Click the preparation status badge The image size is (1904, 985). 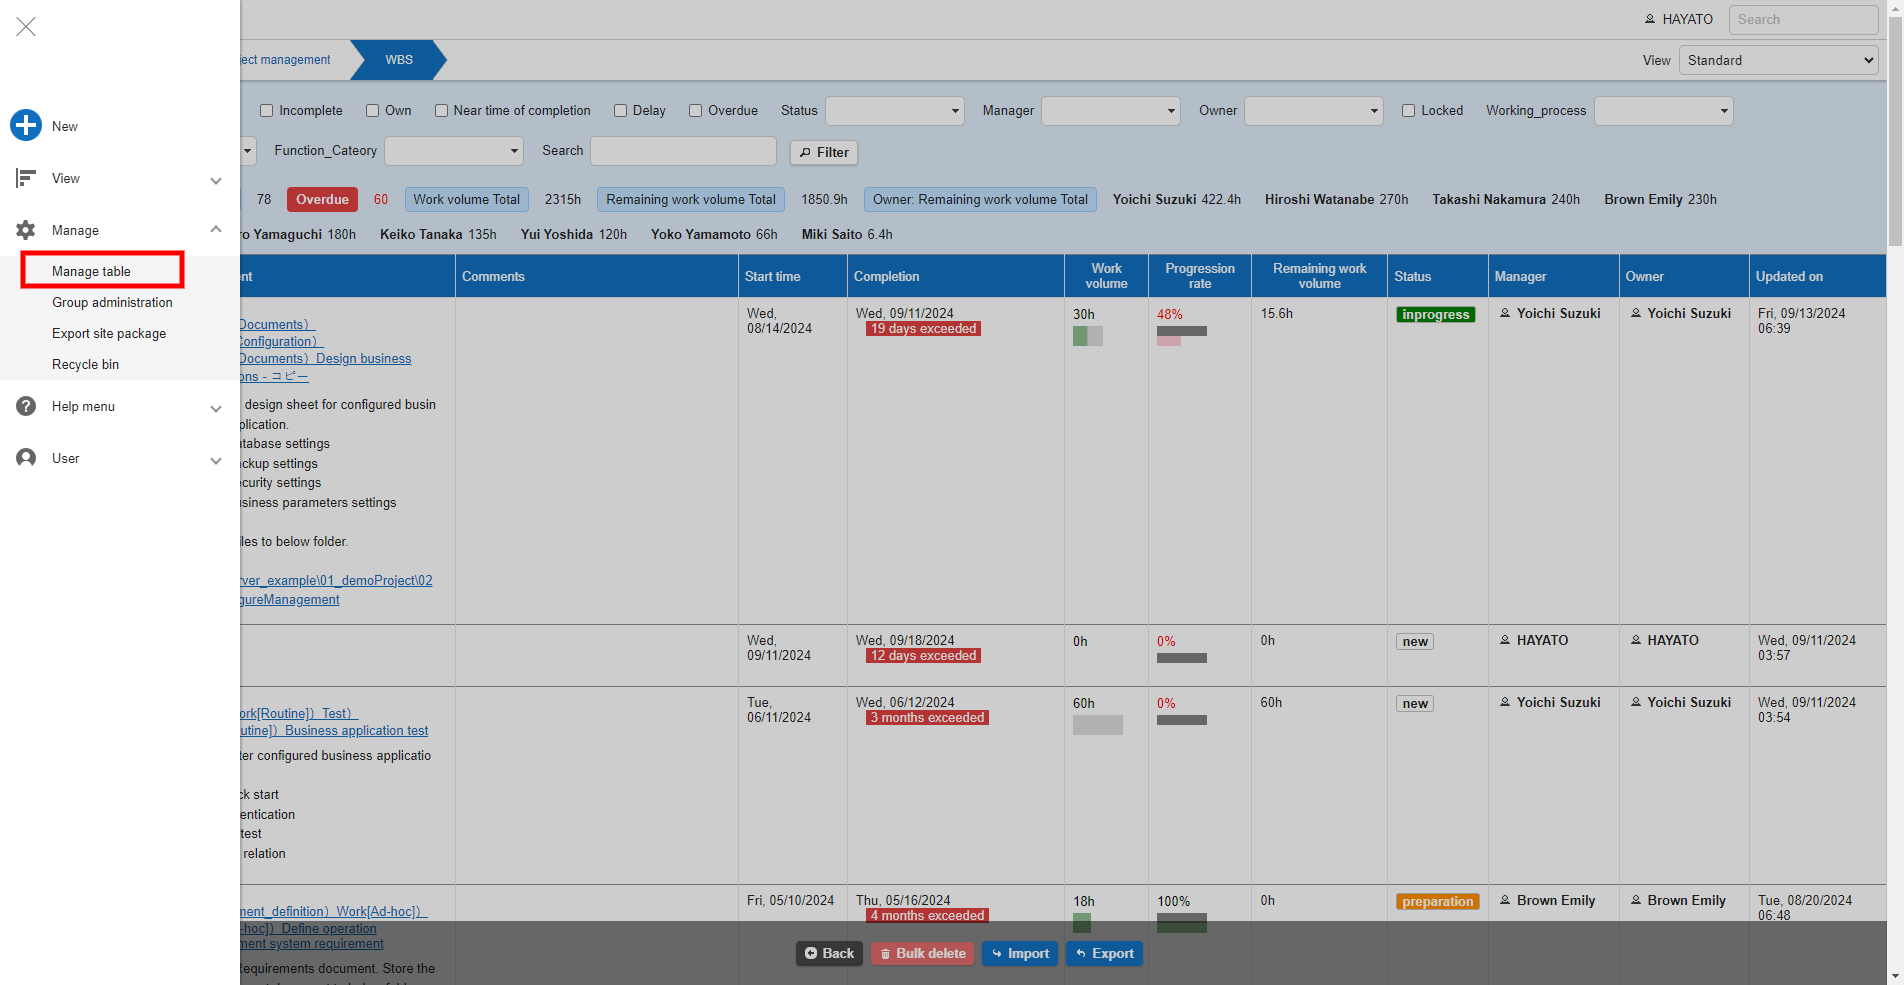(x=1438, y=901)
